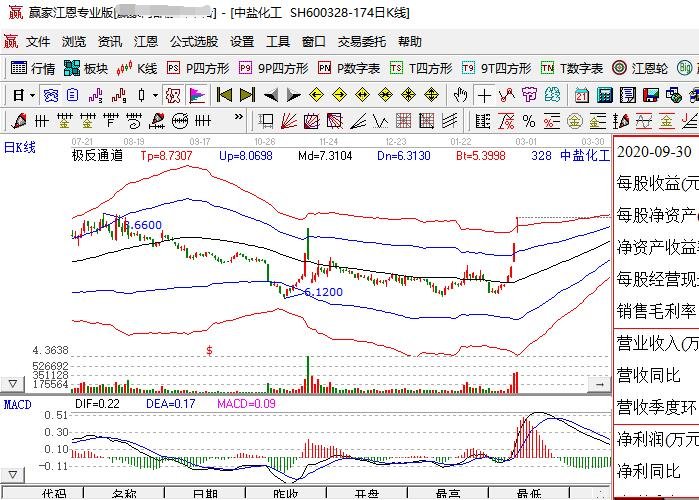Select the red step-line icon marked 9

click(x=119, y=95)
